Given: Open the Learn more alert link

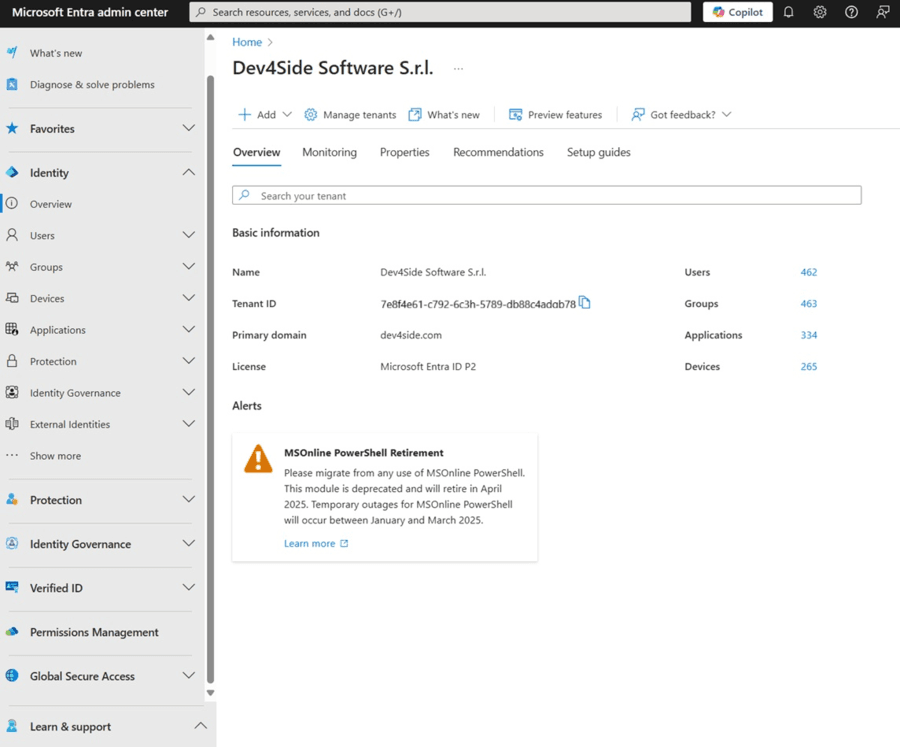Looking at the screenshot, I should [x=316, y=543].
